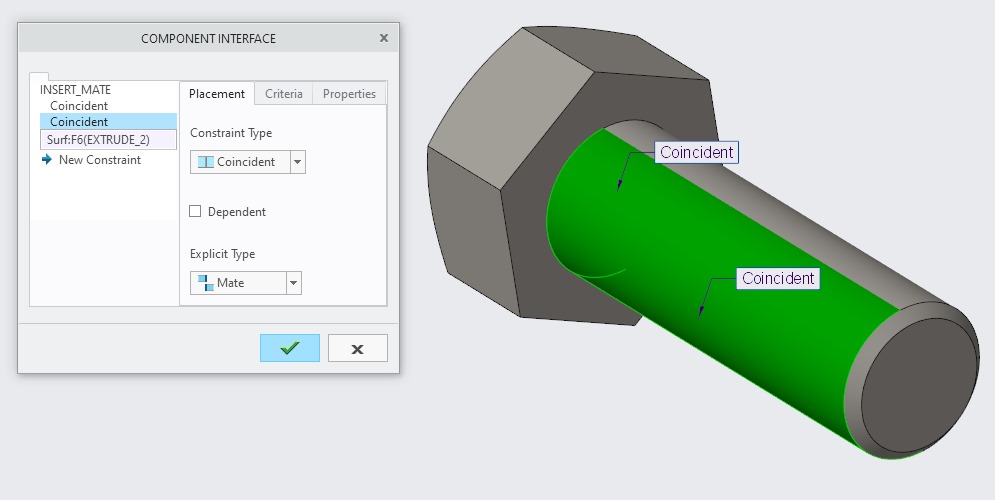The width and height of the screenshot is (995, 500).
Task: Cancel with the X button
Action: point(357,348)
